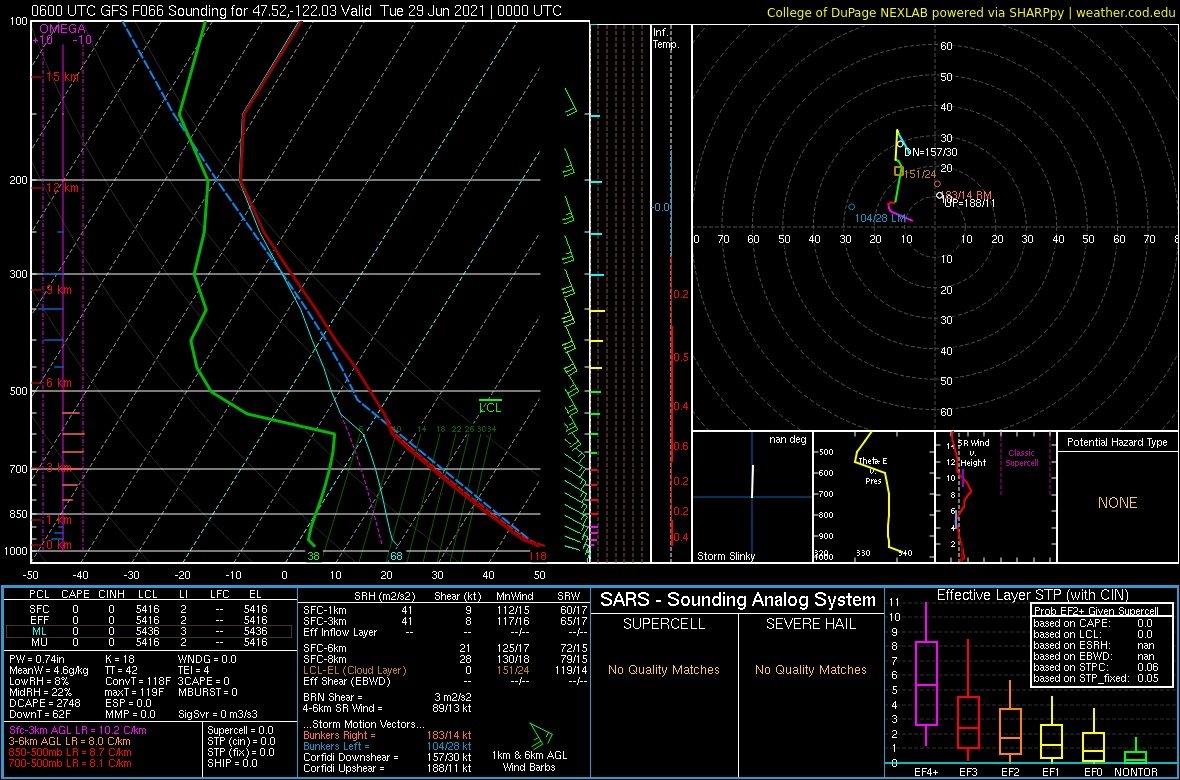Click the SR Wind v. Height inset plot
1180x780 pixels.
point(995,497)
